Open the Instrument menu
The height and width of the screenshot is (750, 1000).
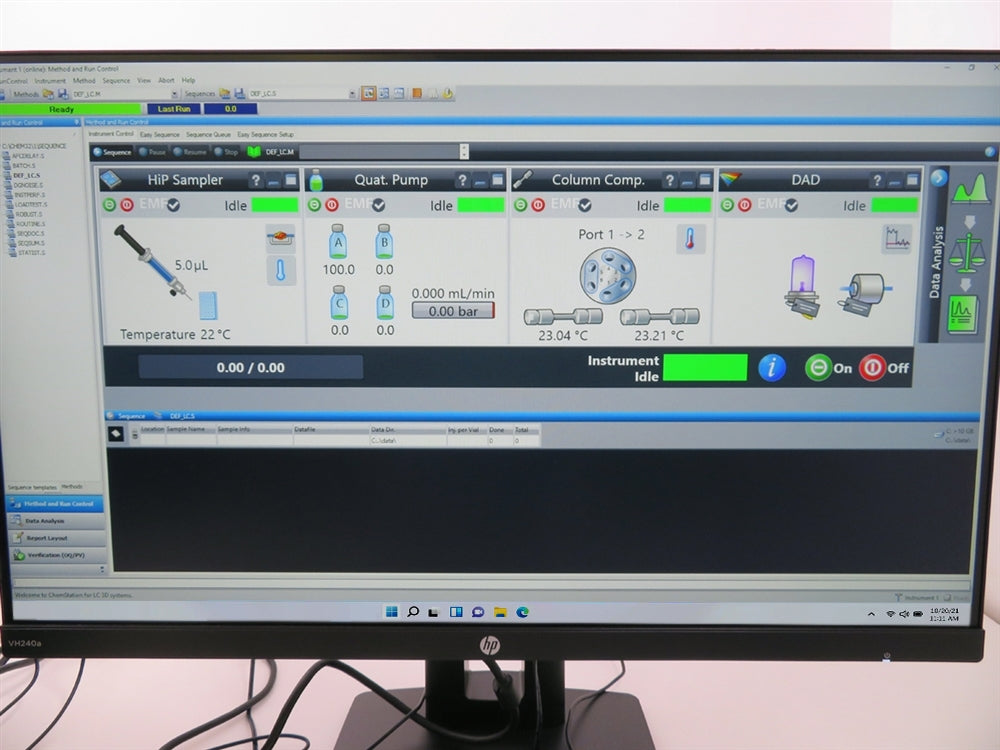[50, 81]
